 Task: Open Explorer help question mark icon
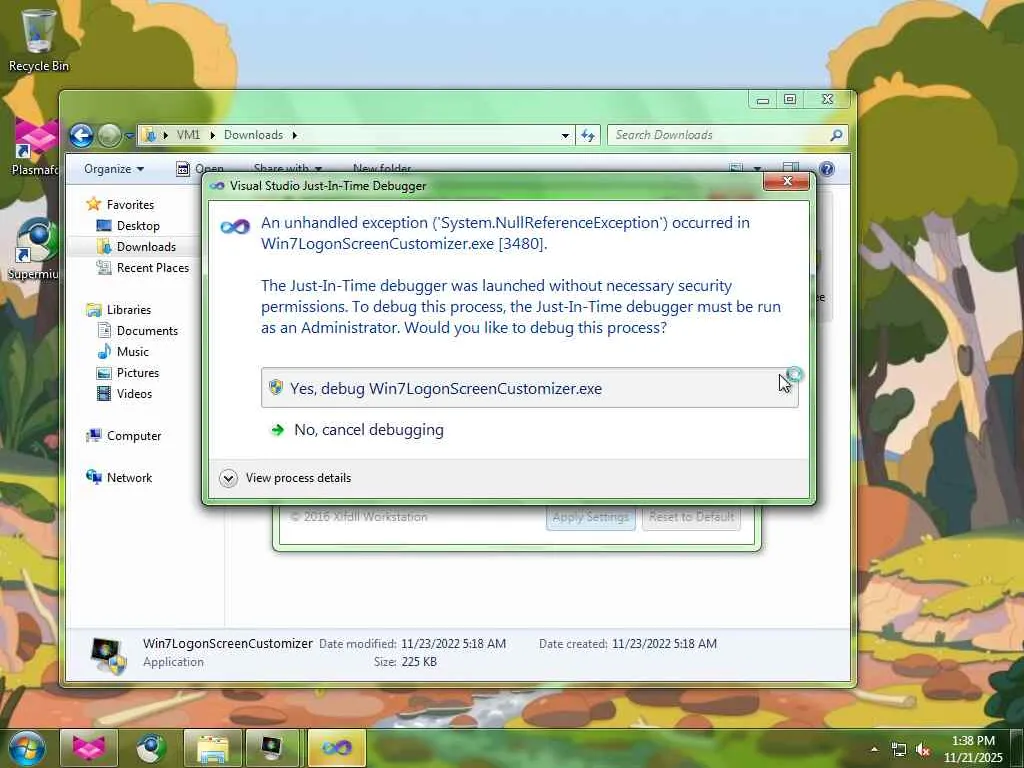point(826,169)
